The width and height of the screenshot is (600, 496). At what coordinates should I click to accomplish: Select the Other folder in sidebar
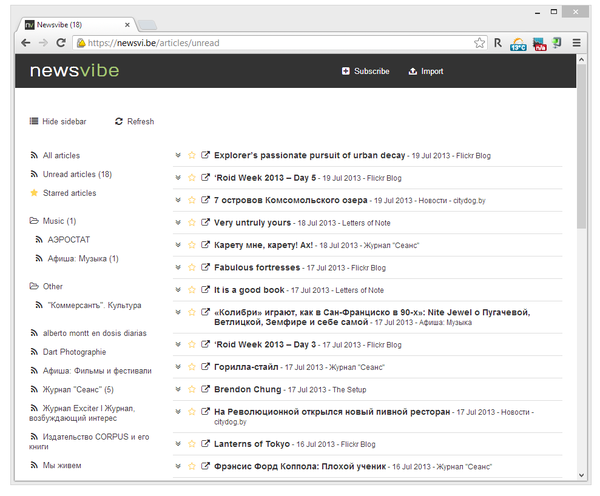(x=46, y=286)
